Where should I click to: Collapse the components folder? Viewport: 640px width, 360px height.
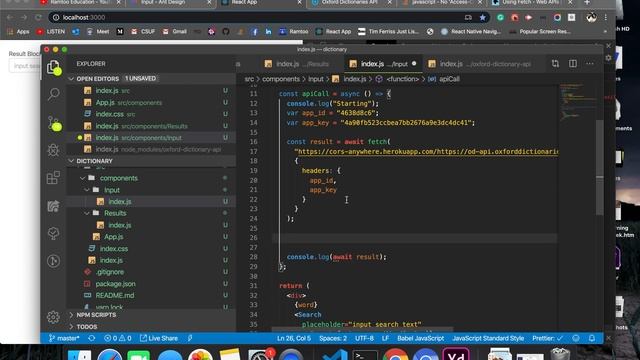click(82, 178)
